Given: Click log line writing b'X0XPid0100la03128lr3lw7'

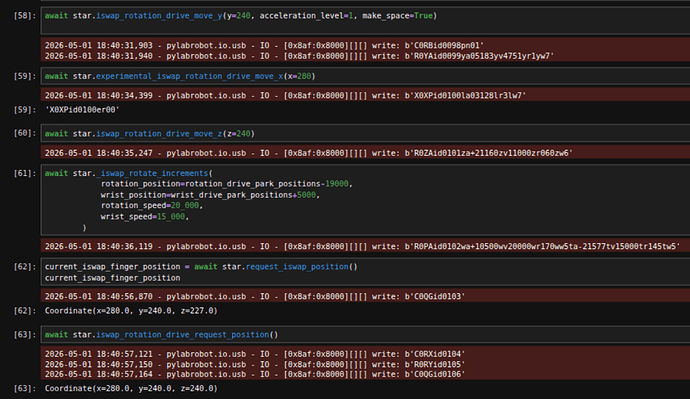Looking at the screenshot, I should 285,95.
